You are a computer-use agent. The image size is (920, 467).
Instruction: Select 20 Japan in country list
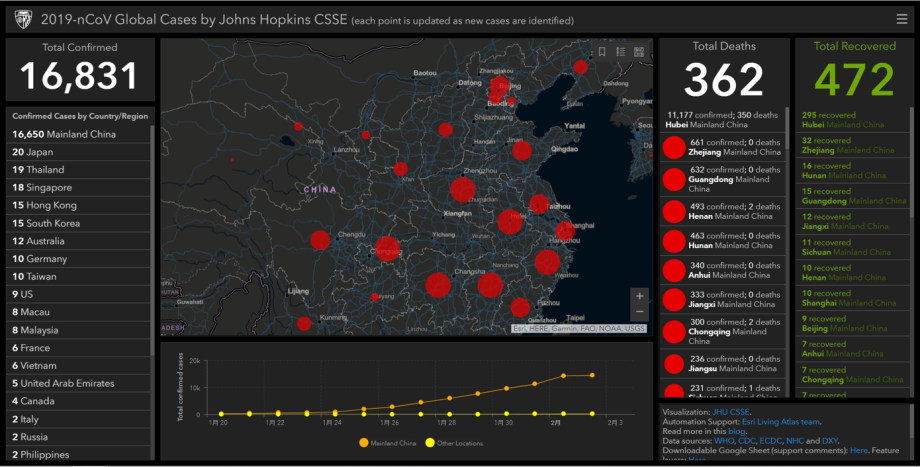pyautogui.click(x=79, y=152)
